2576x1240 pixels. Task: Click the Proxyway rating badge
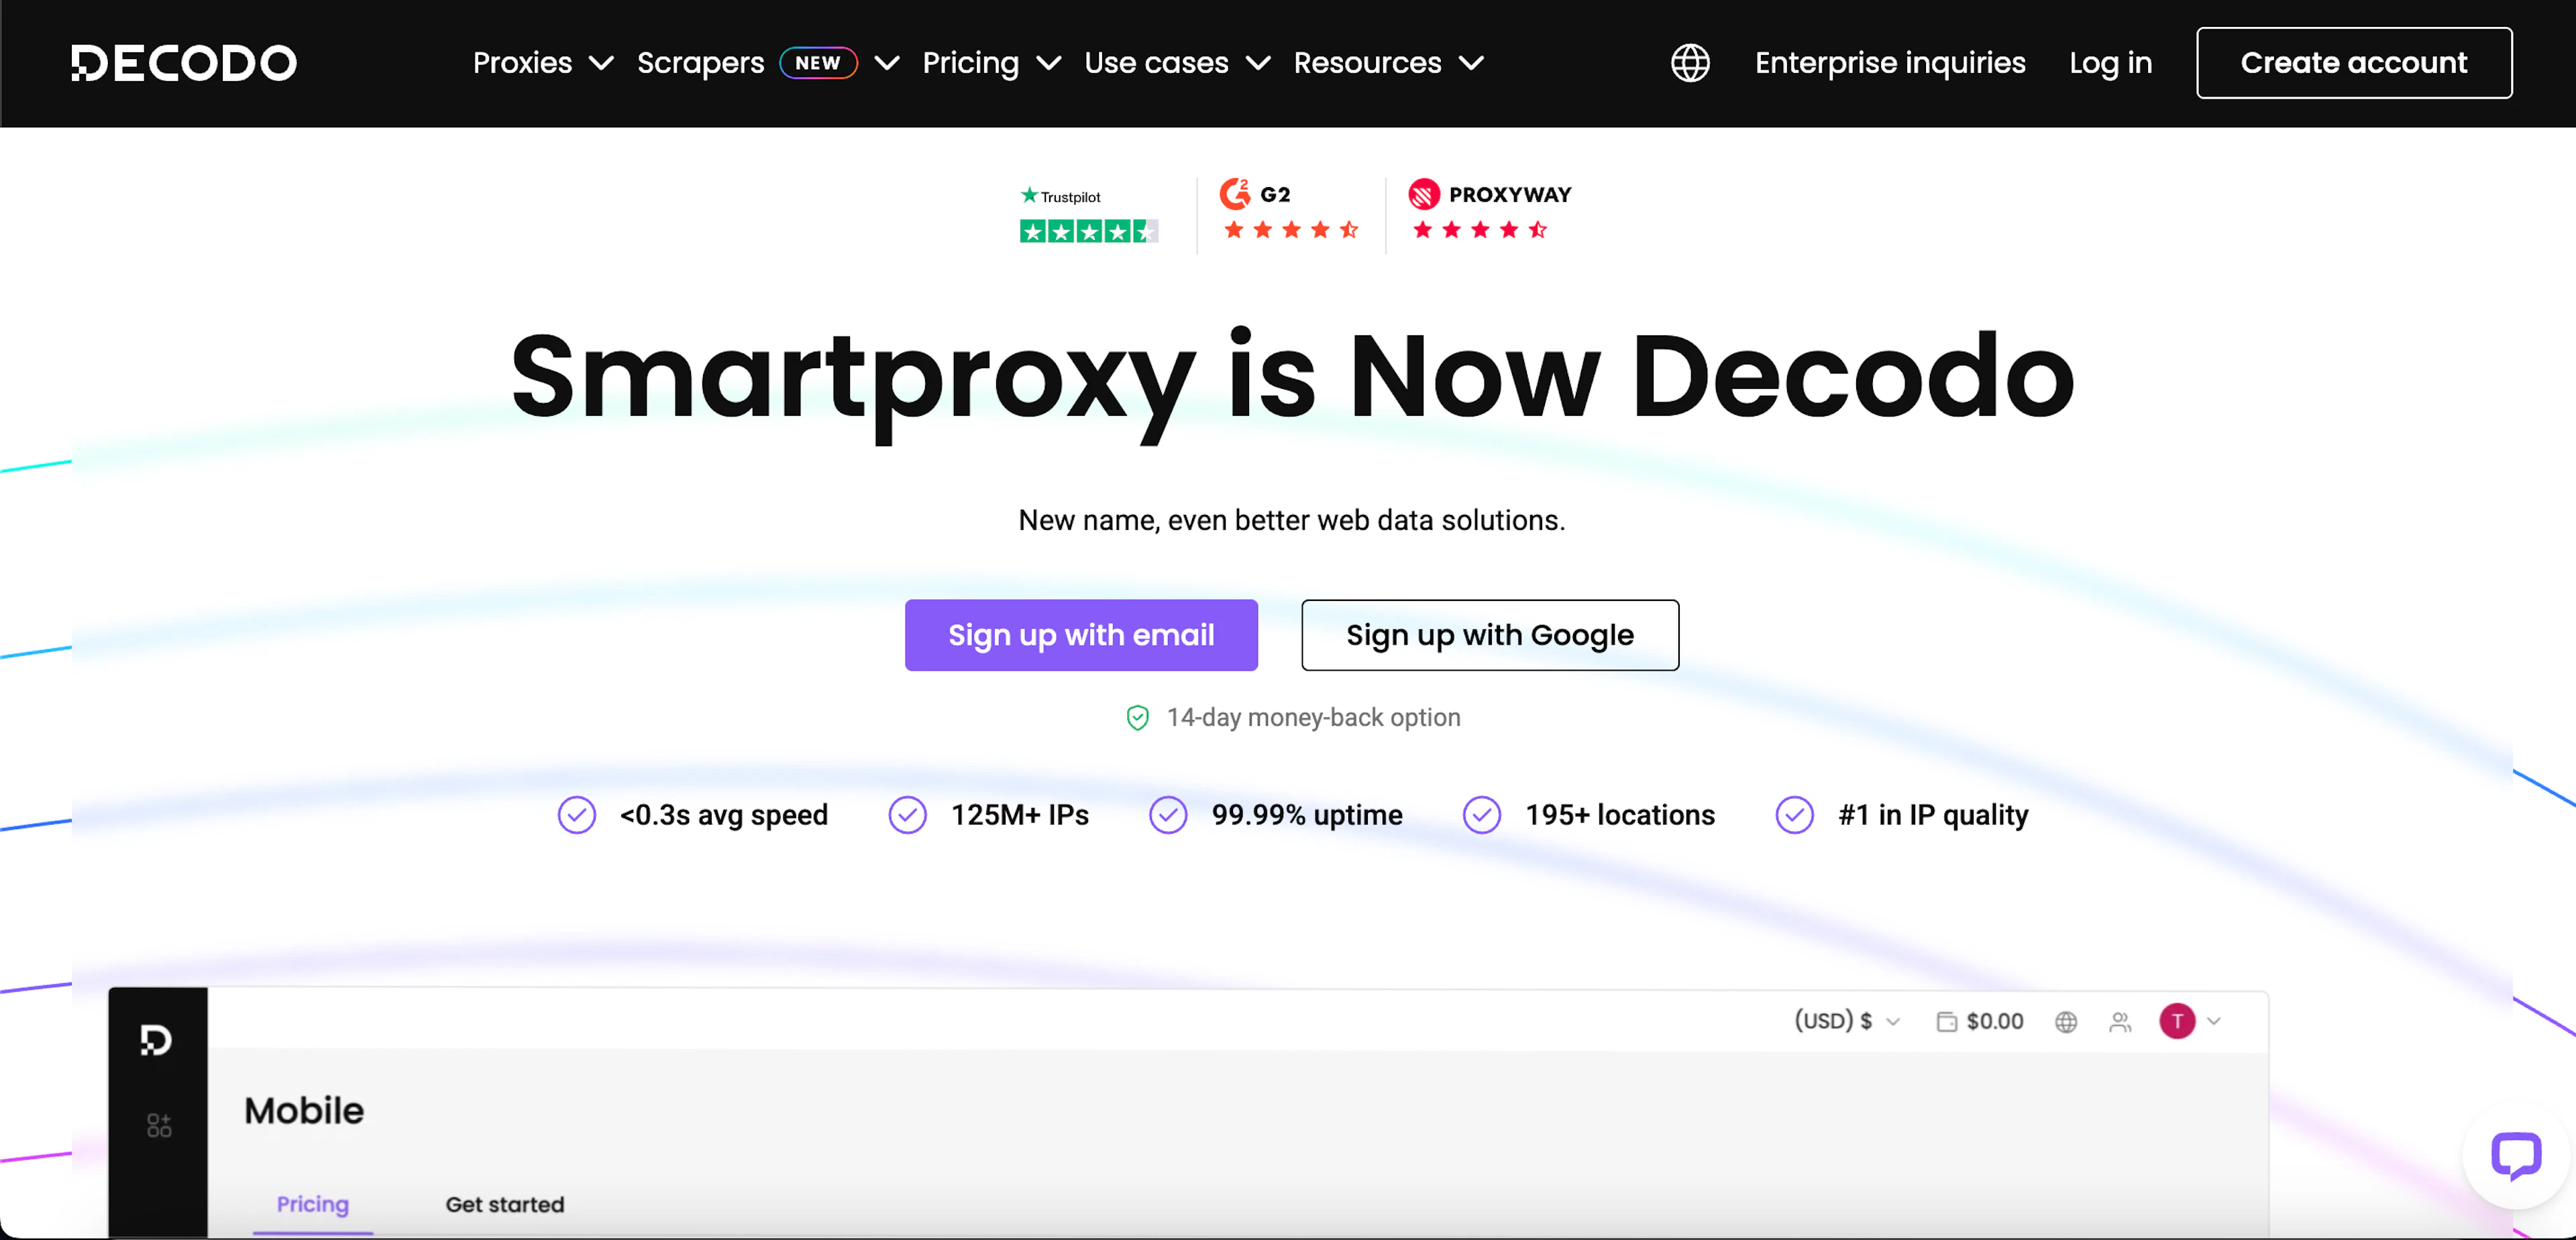pyautogui.click(x=1489, y=210)
